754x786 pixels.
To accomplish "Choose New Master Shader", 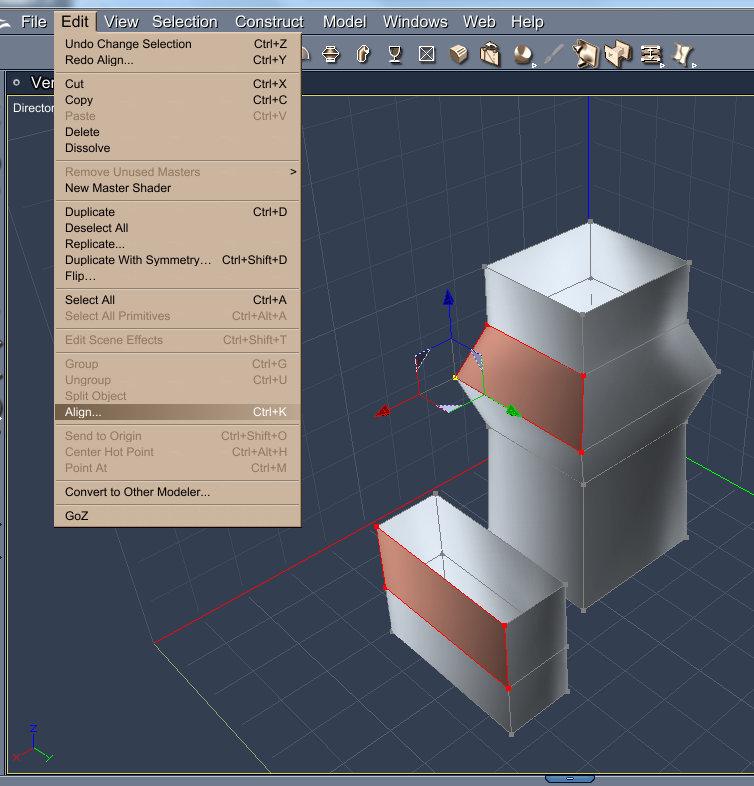I will click(177, 188).
